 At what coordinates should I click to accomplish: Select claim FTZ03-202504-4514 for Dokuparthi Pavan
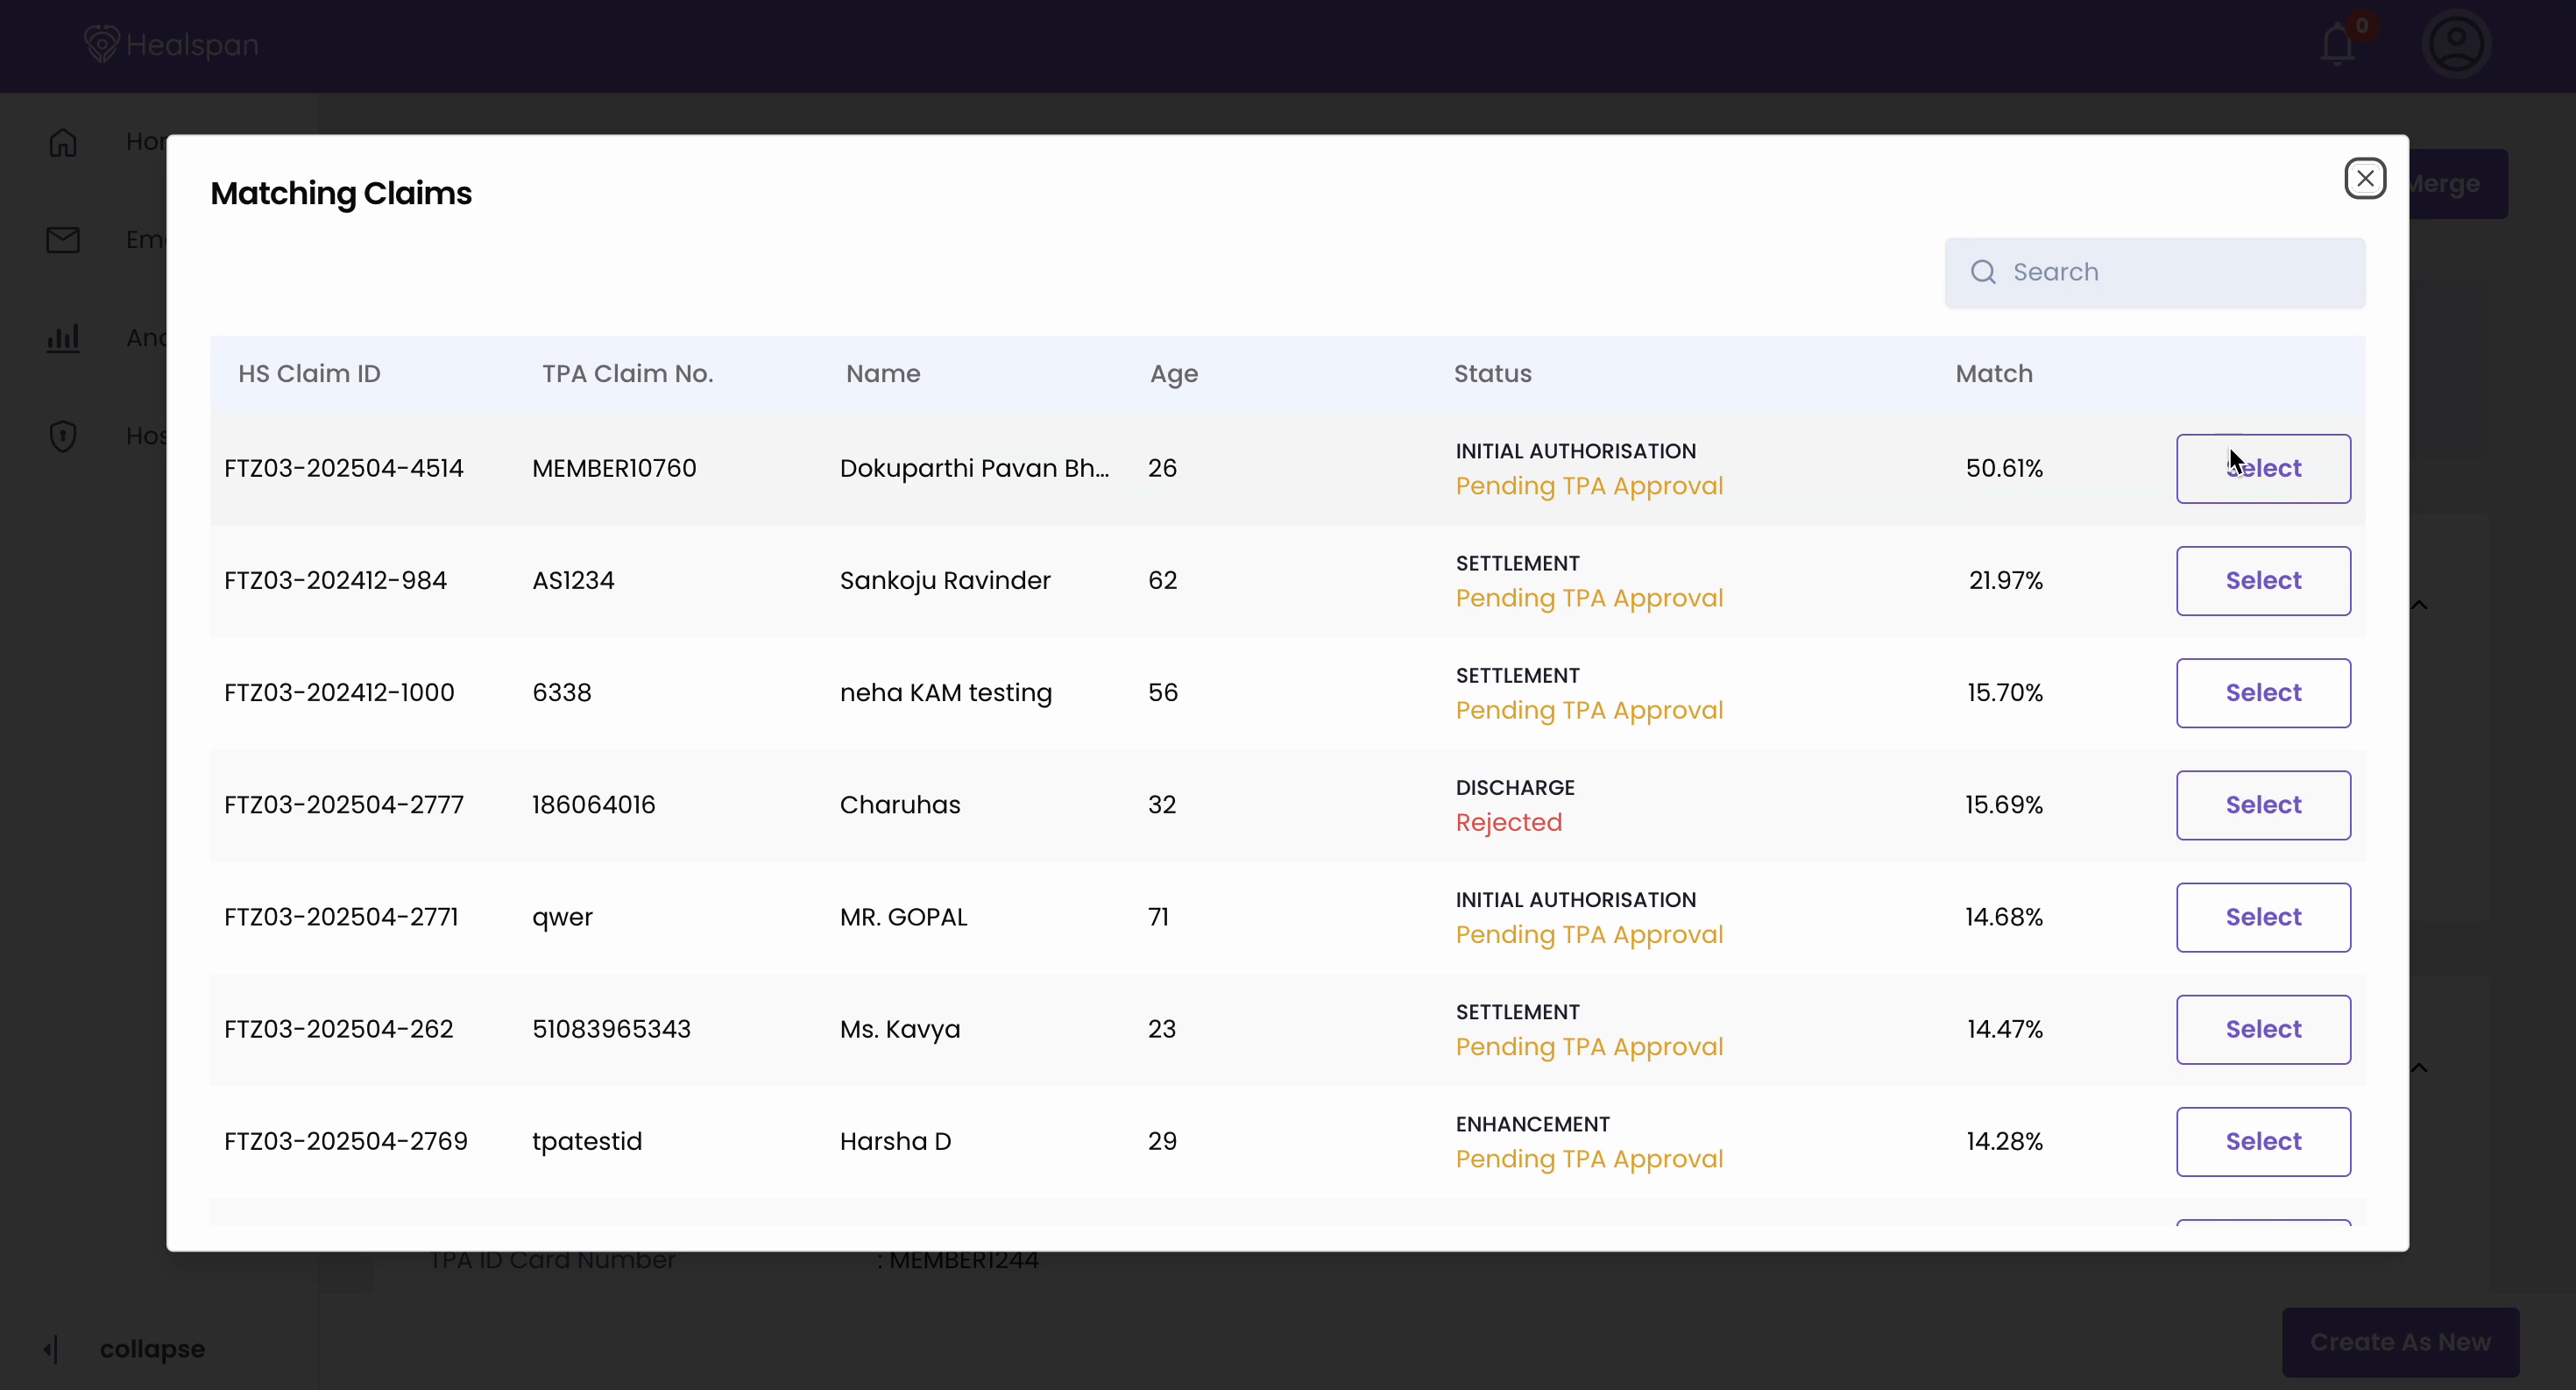pos(2263,468)
